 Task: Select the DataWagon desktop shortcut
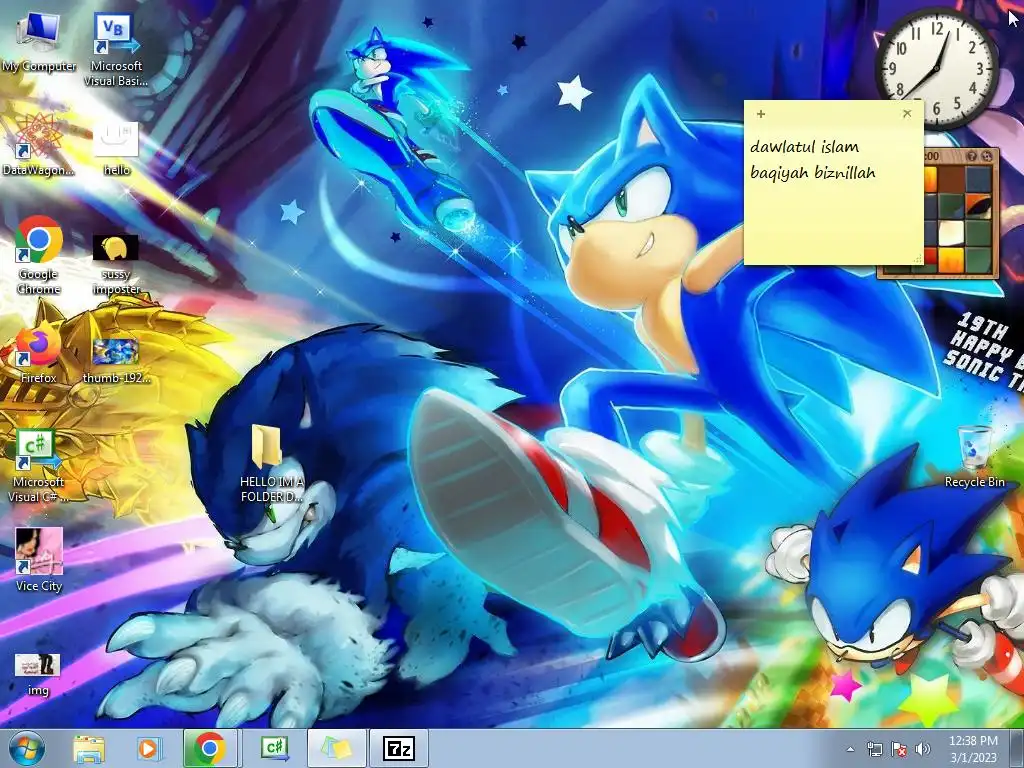38,145
